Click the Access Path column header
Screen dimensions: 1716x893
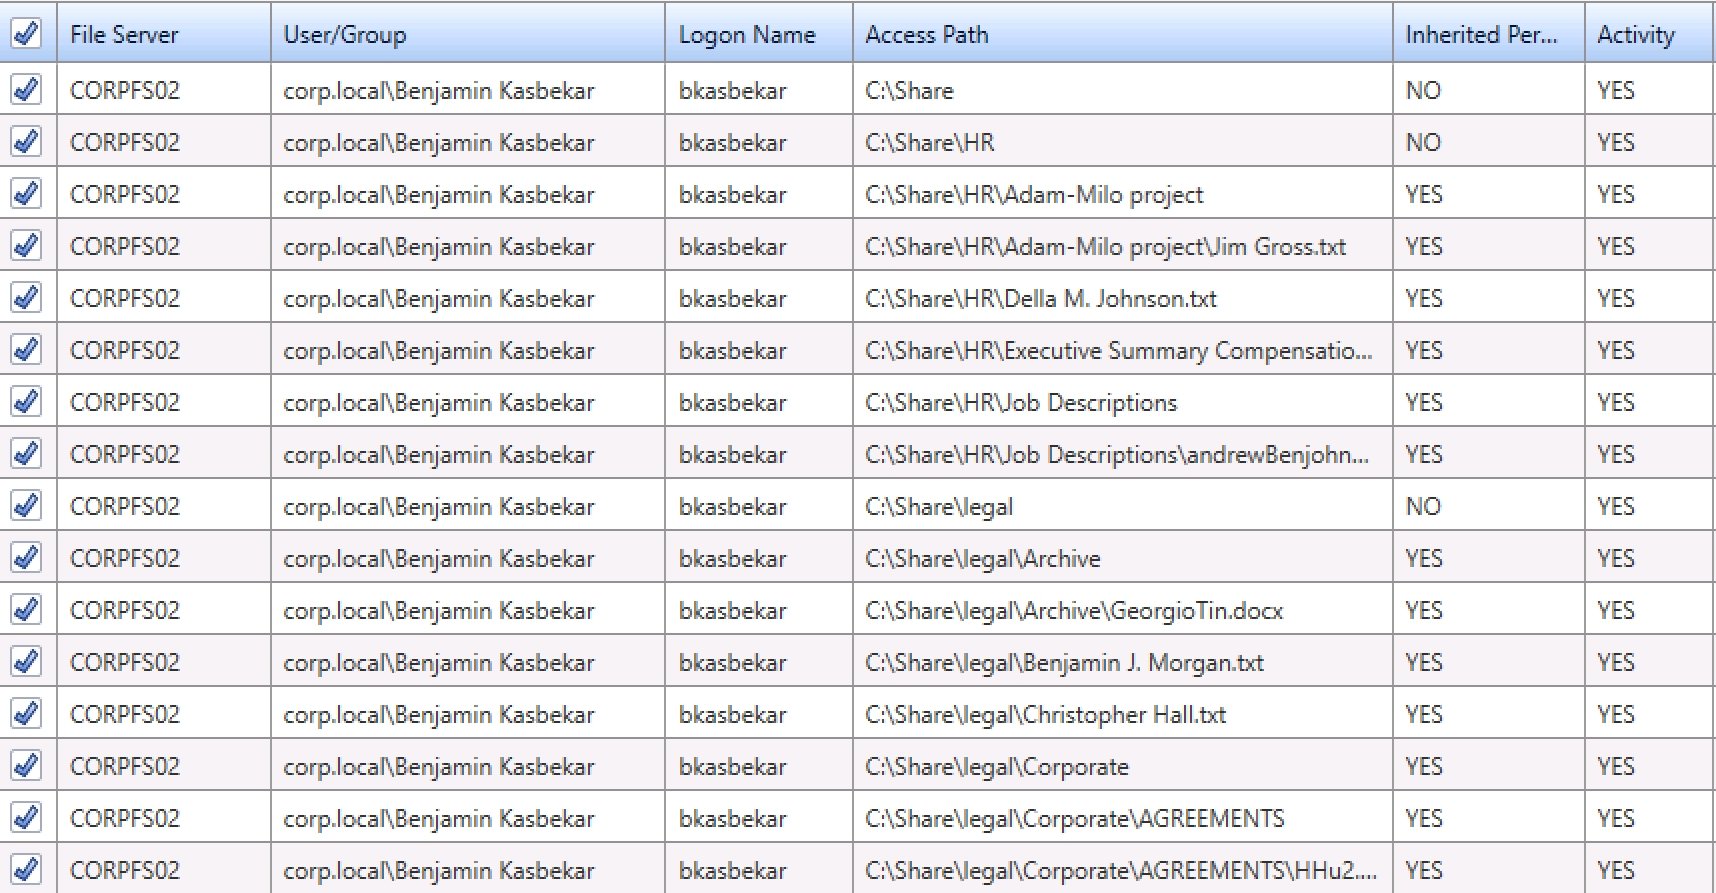[x=926, y=35]
